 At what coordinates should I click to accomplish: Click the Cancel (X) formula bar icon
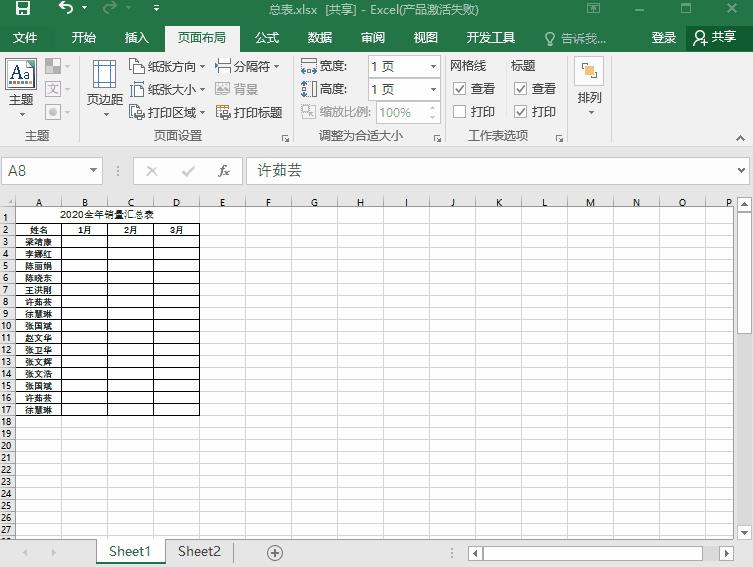(152, 171)
